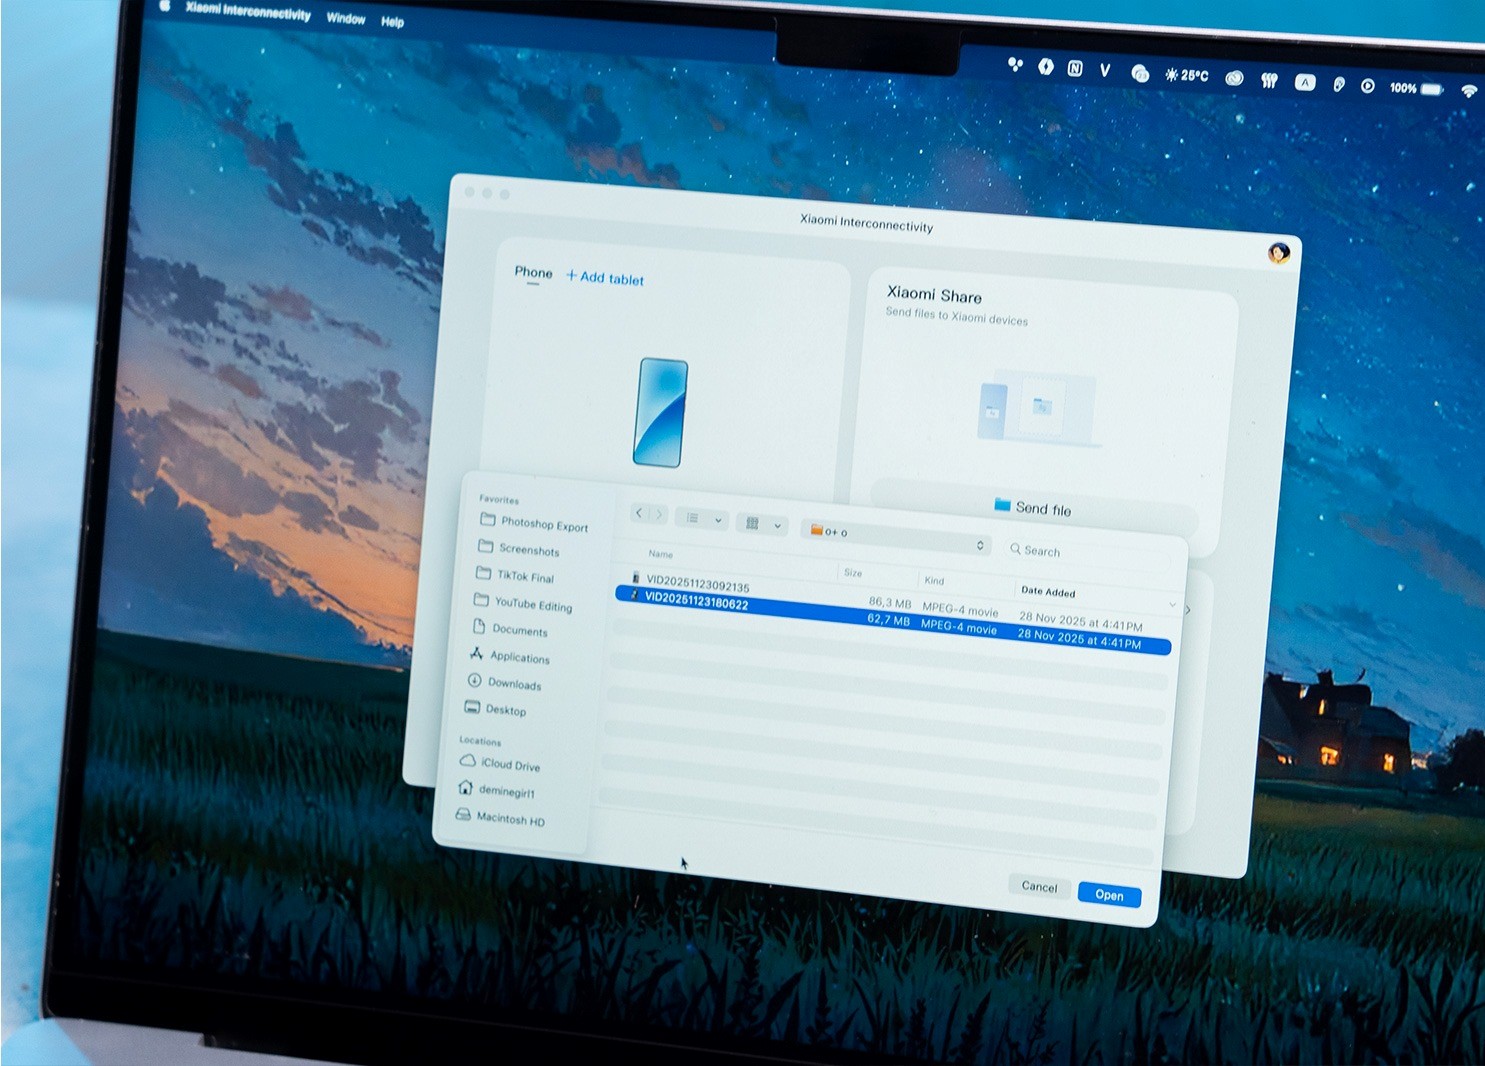This screenshot has width=1485, height=1066.
Task: Click the Notion icon in menu bar
Action: pyautogui.click(x=1075, y=68)
